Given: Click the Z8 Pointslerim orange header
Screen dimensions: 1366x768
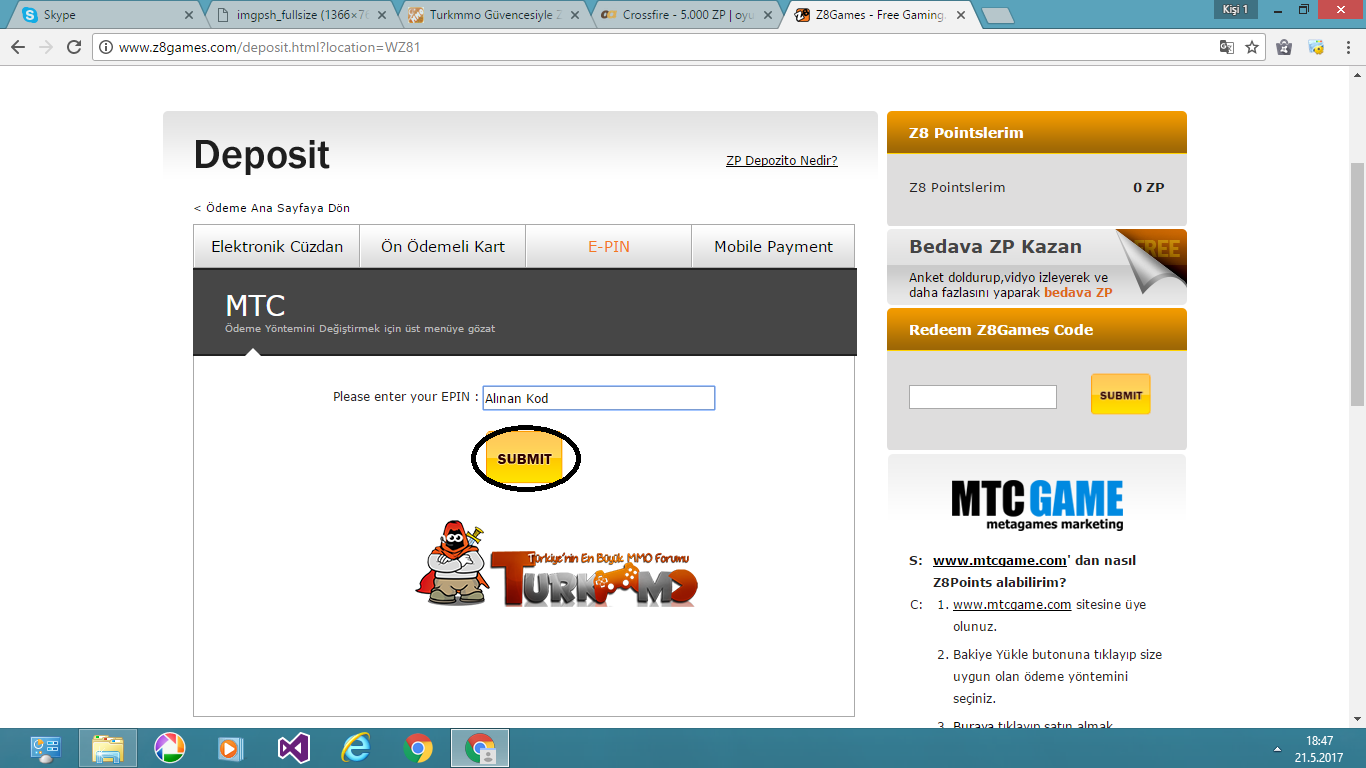Looking at the screenshot, I should [1037, 132].
